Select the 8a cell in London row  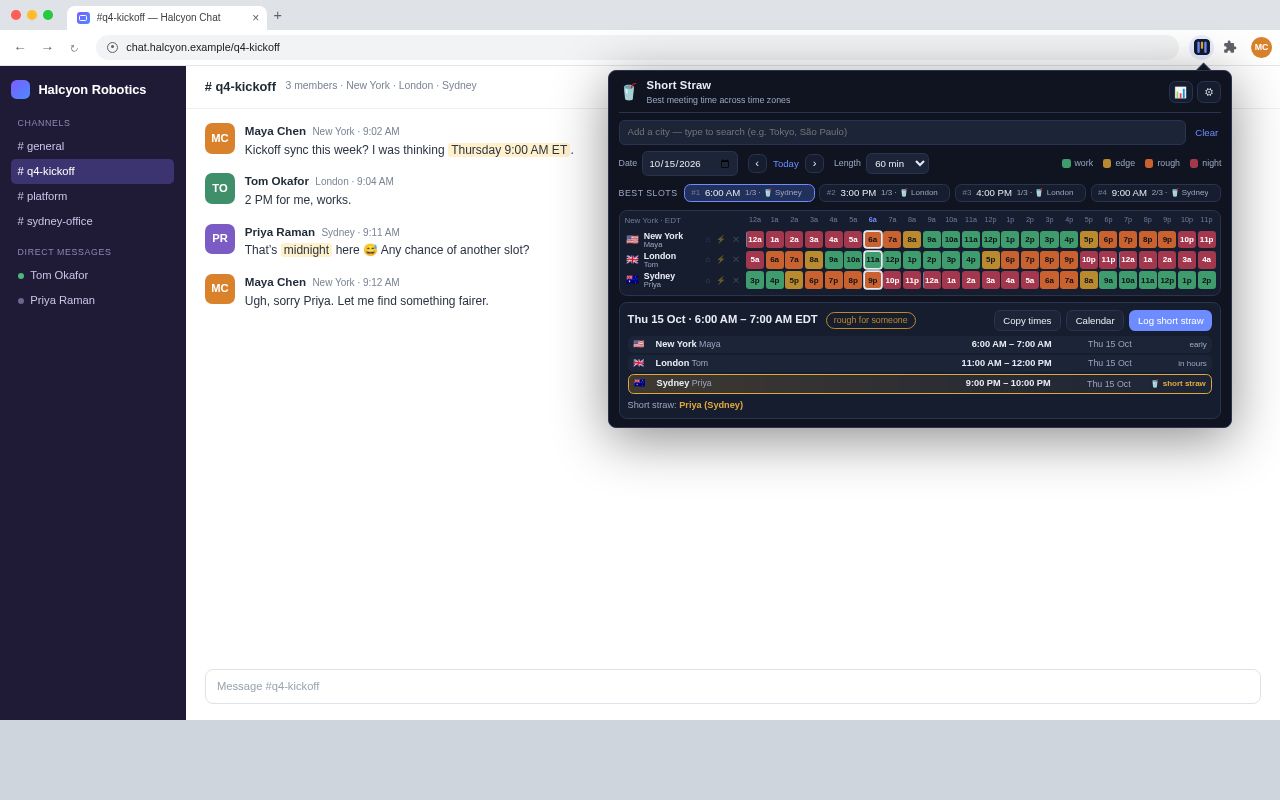(814, 260)
